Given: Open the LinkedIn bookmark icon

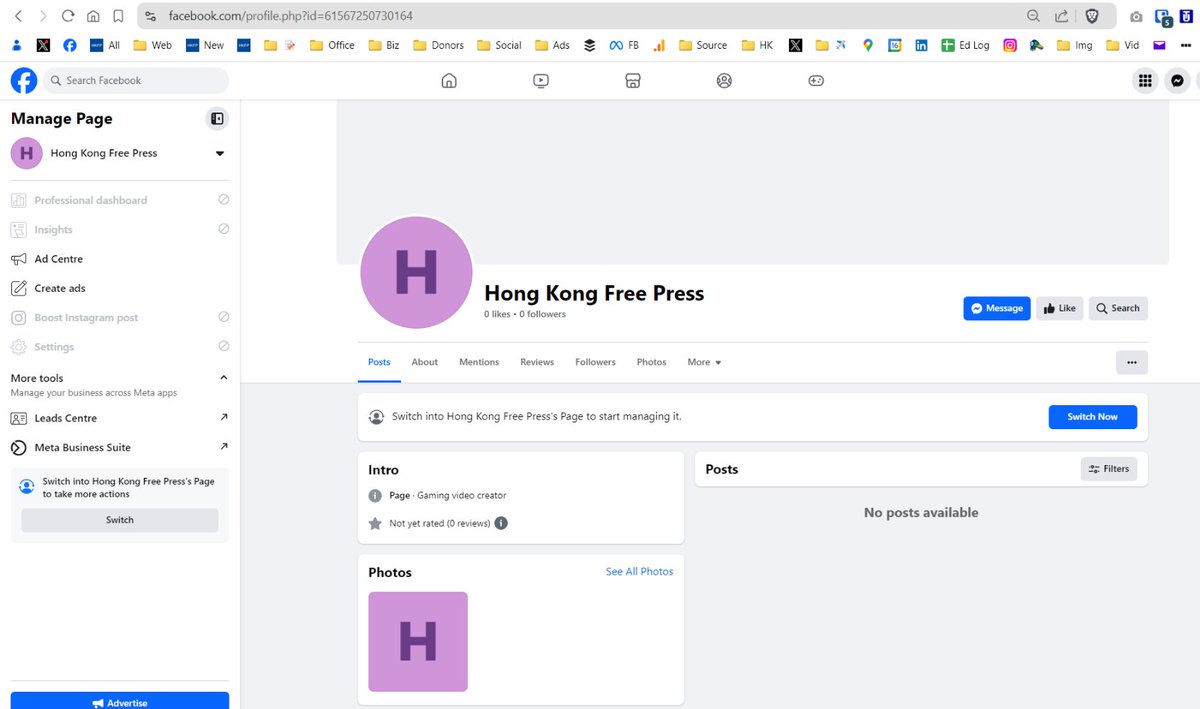Looking at the screenshot, I should pos(921,45).
